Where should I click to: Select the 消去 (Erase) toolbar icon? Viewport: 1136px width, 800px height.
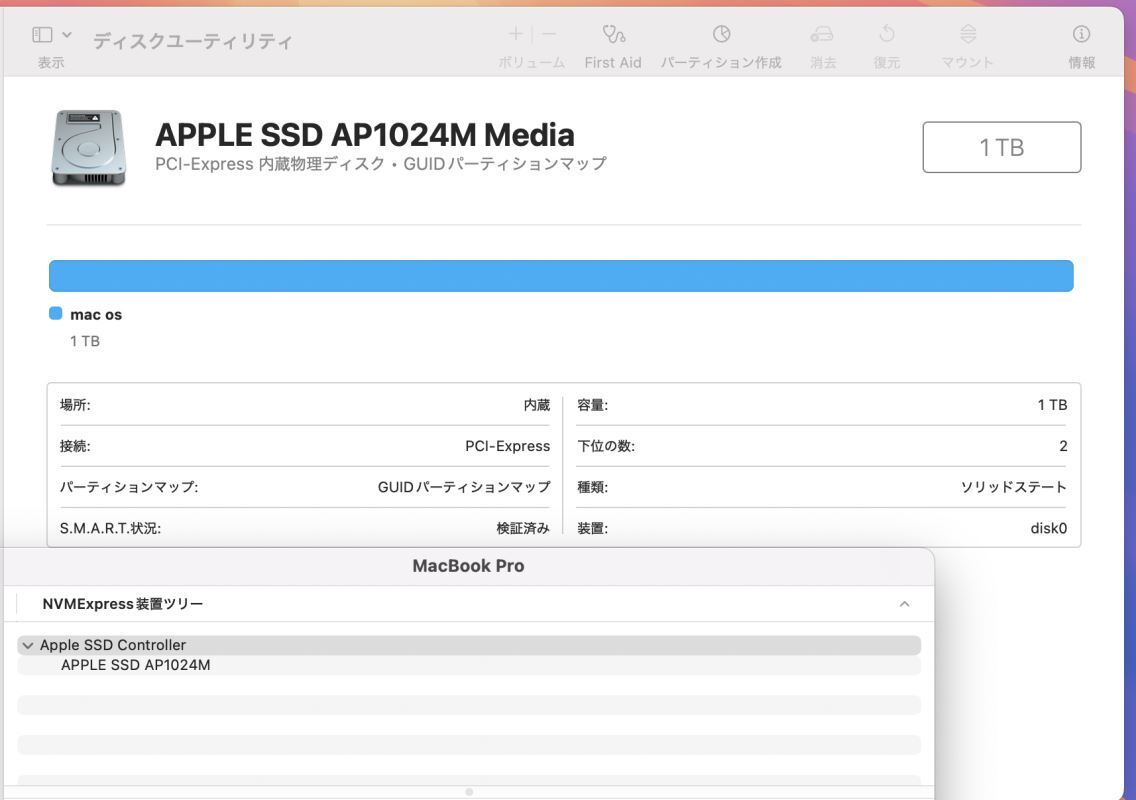(822, 38)
